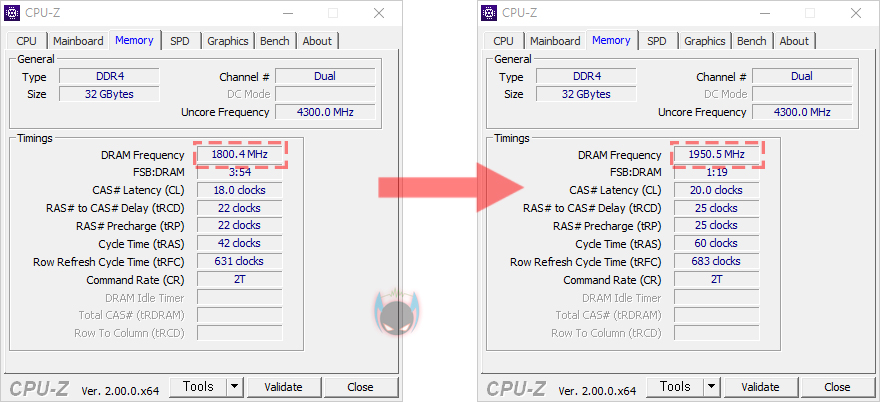Click FSB:DRAM value 1:19
This screenshot has height=402, width=880.
(717, 172)
